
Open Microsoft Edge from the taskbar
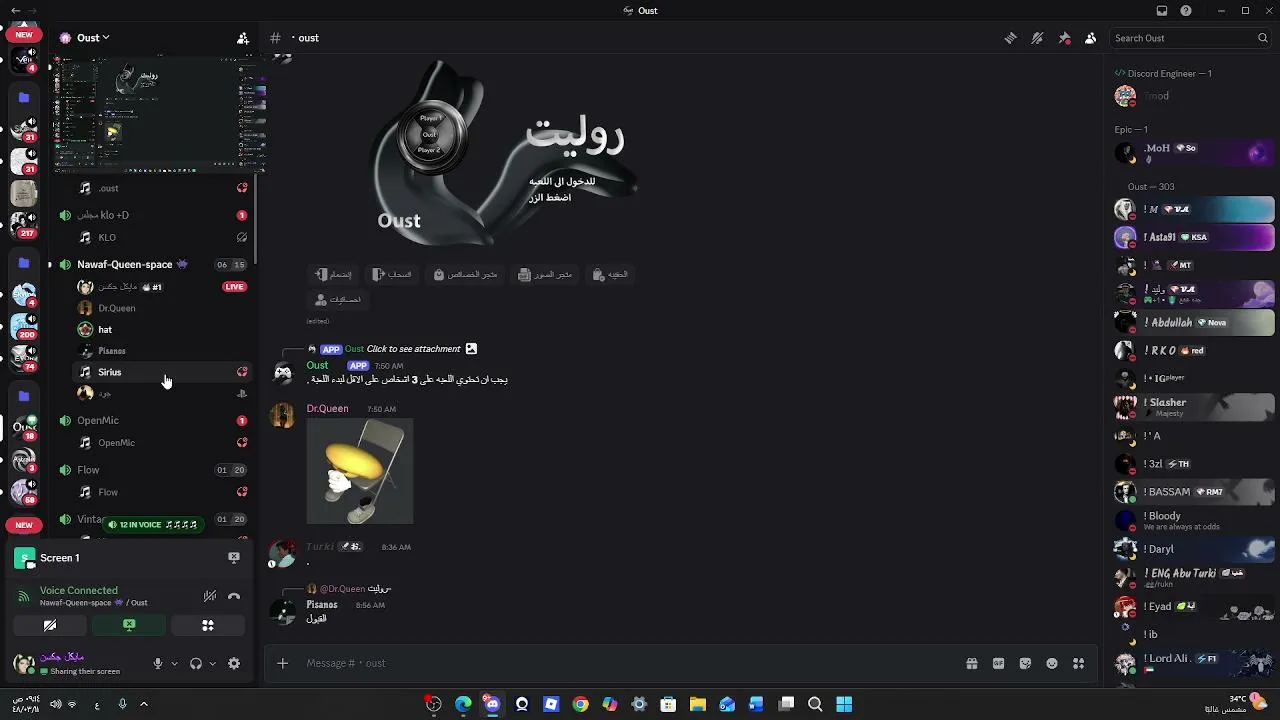coord(463,704)
